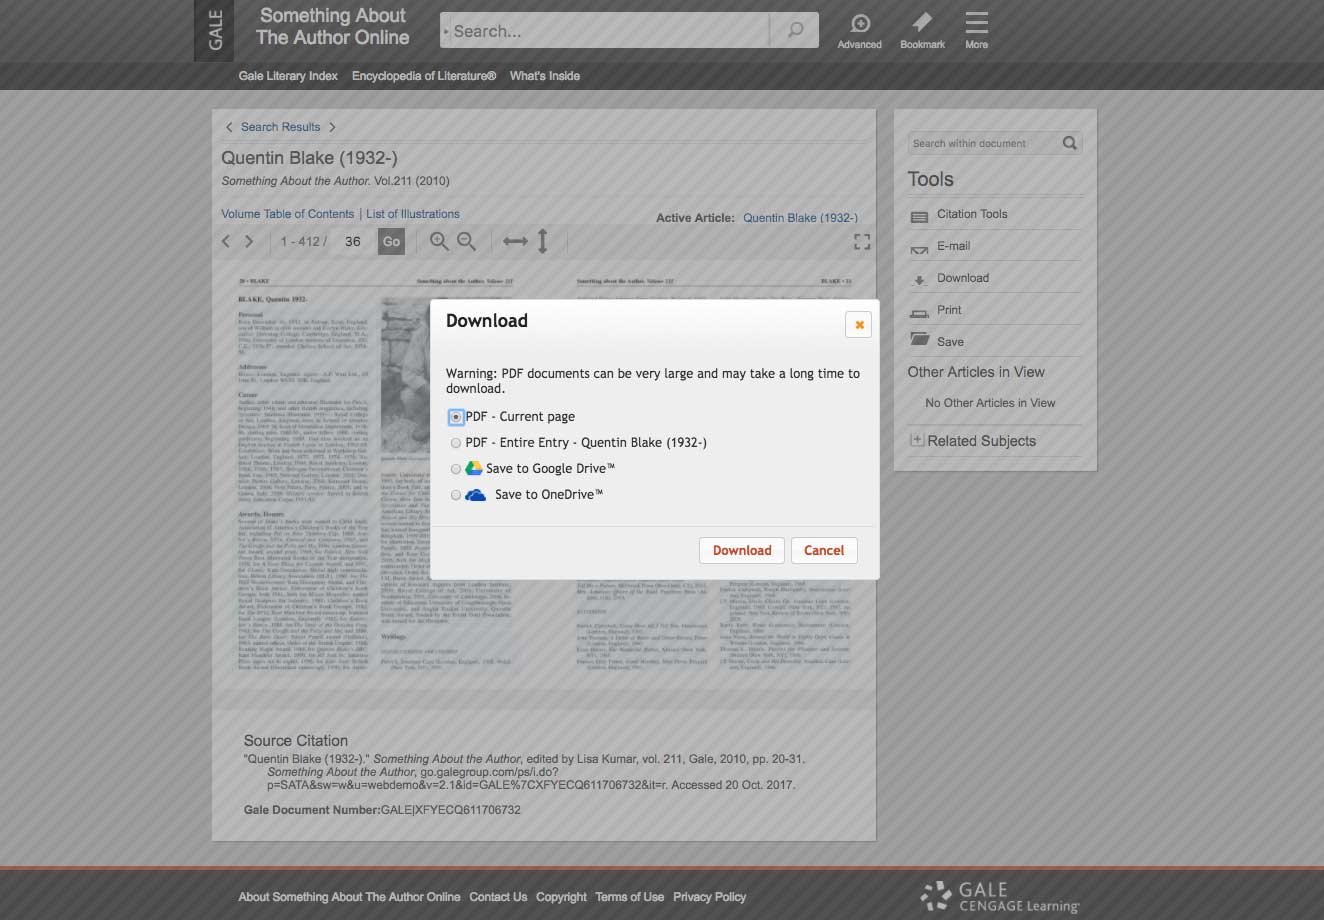The width and height of the screenshot is (1324, 920).
Task: Open search type dropdown arrow in header
Action: [x=446, y=31]
